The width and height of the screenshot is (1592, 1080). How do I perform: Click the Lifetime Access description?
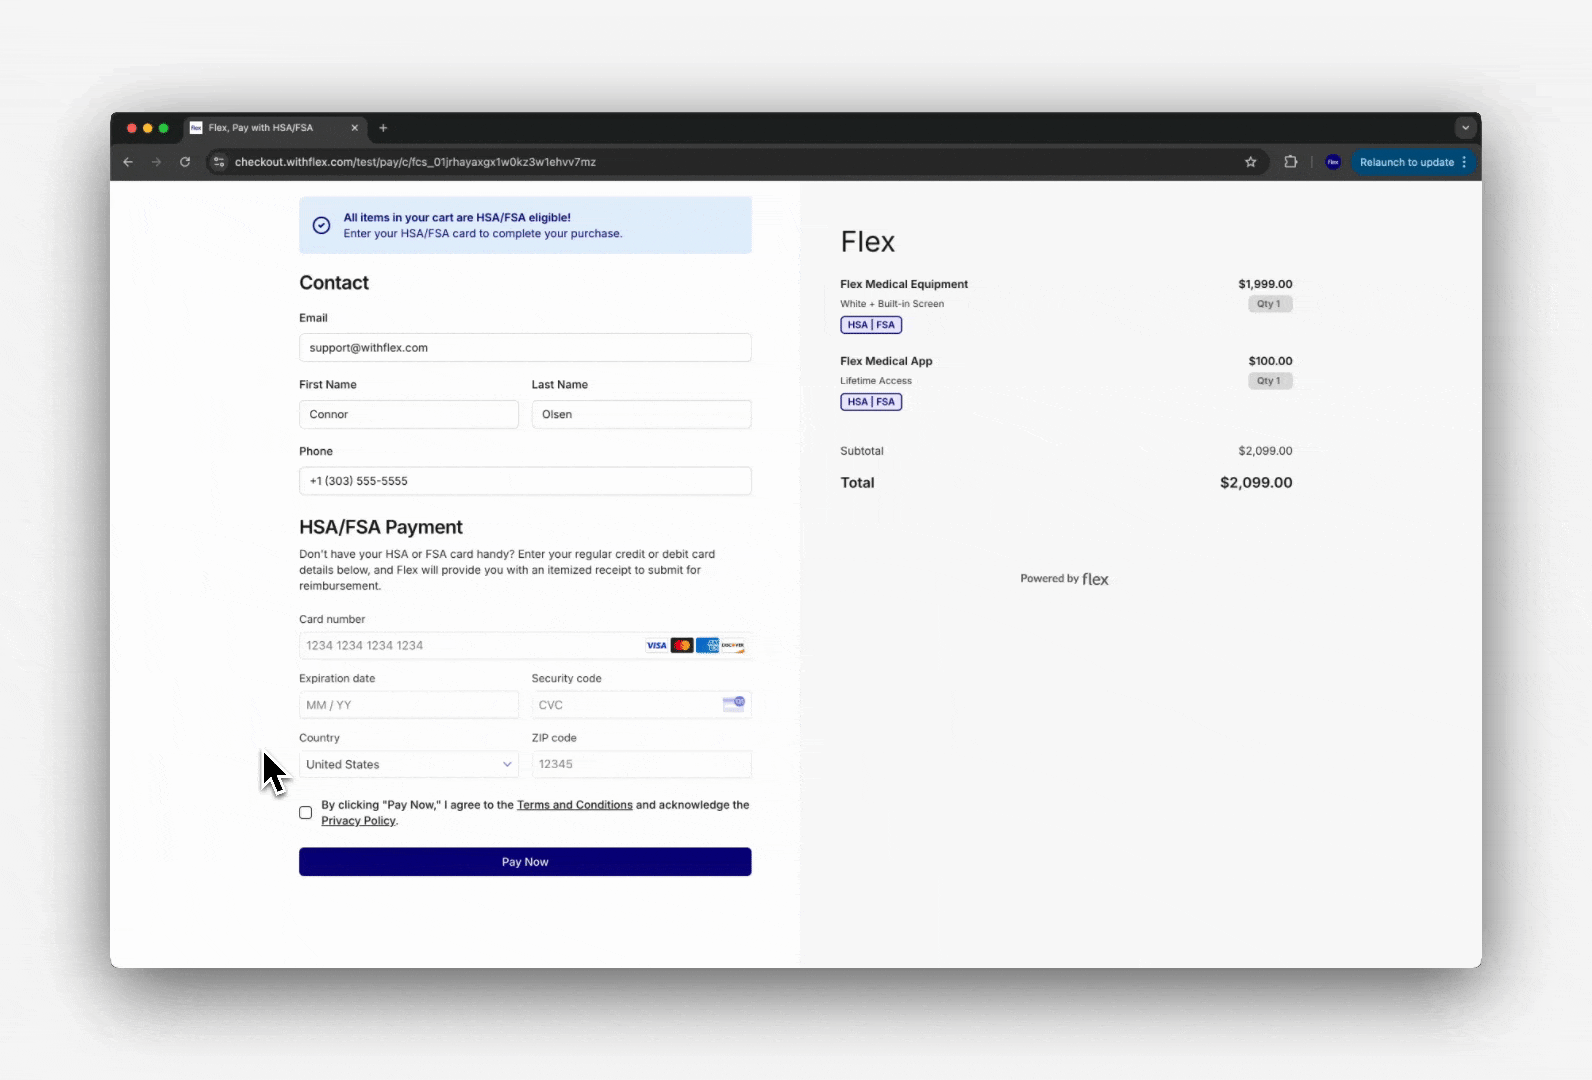click(x=876, y=381)
